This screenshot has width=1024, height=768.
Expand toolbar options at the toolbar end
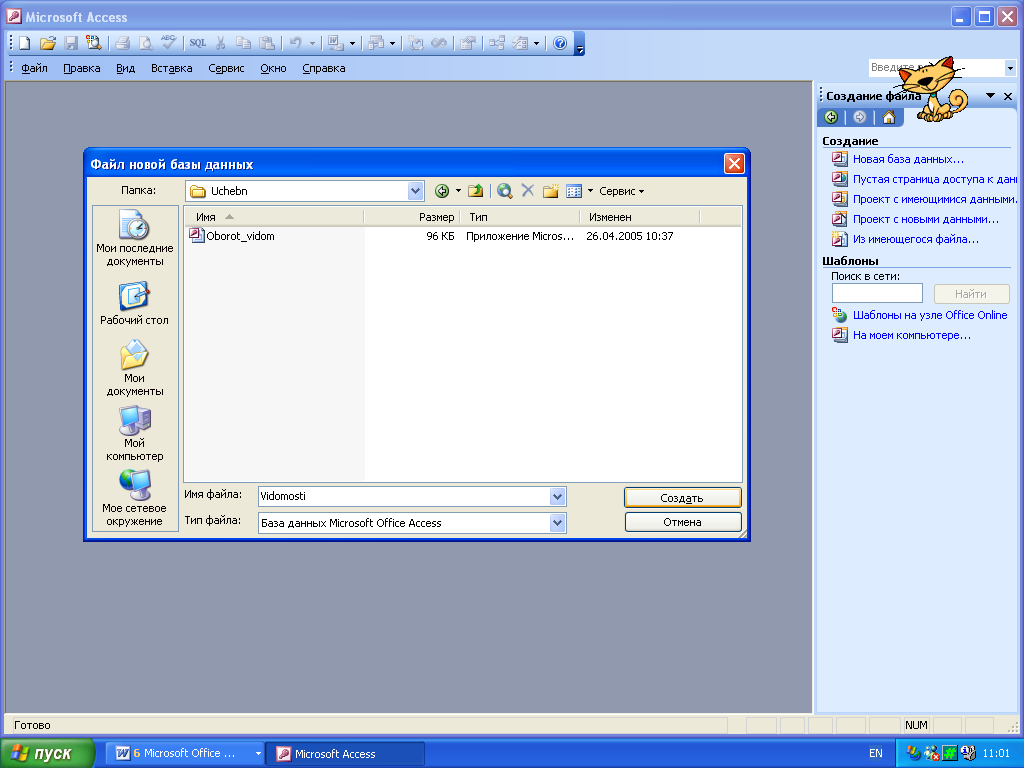click(579, 44)
